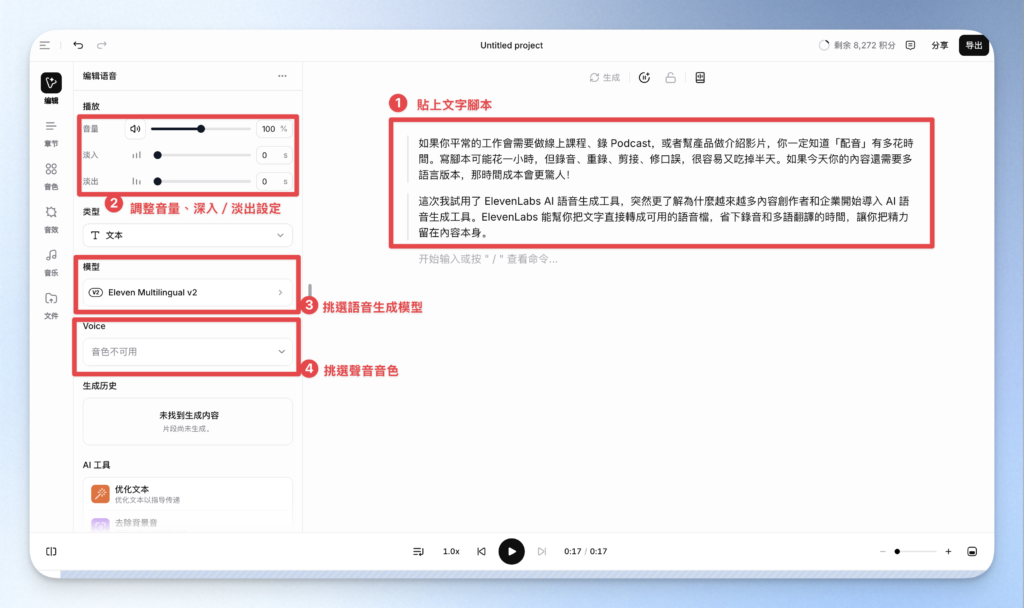Image resolution: width=1024 pixels, height=608 pixels.
Task: Edit the volume 100 % field
Action: coord(274,129)
